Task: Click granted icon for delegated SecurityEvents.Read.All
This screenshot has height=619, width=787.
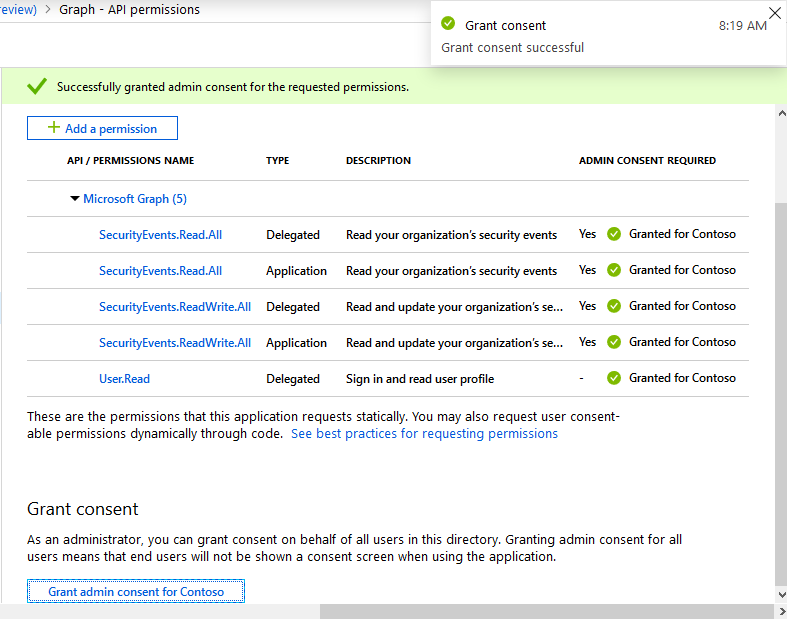Action: (614, 234)
